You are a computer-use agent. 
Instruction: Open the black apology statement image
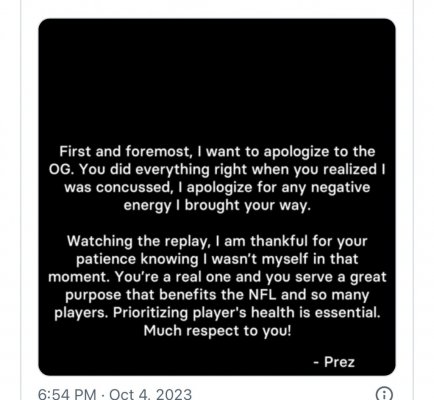point(217,197)
